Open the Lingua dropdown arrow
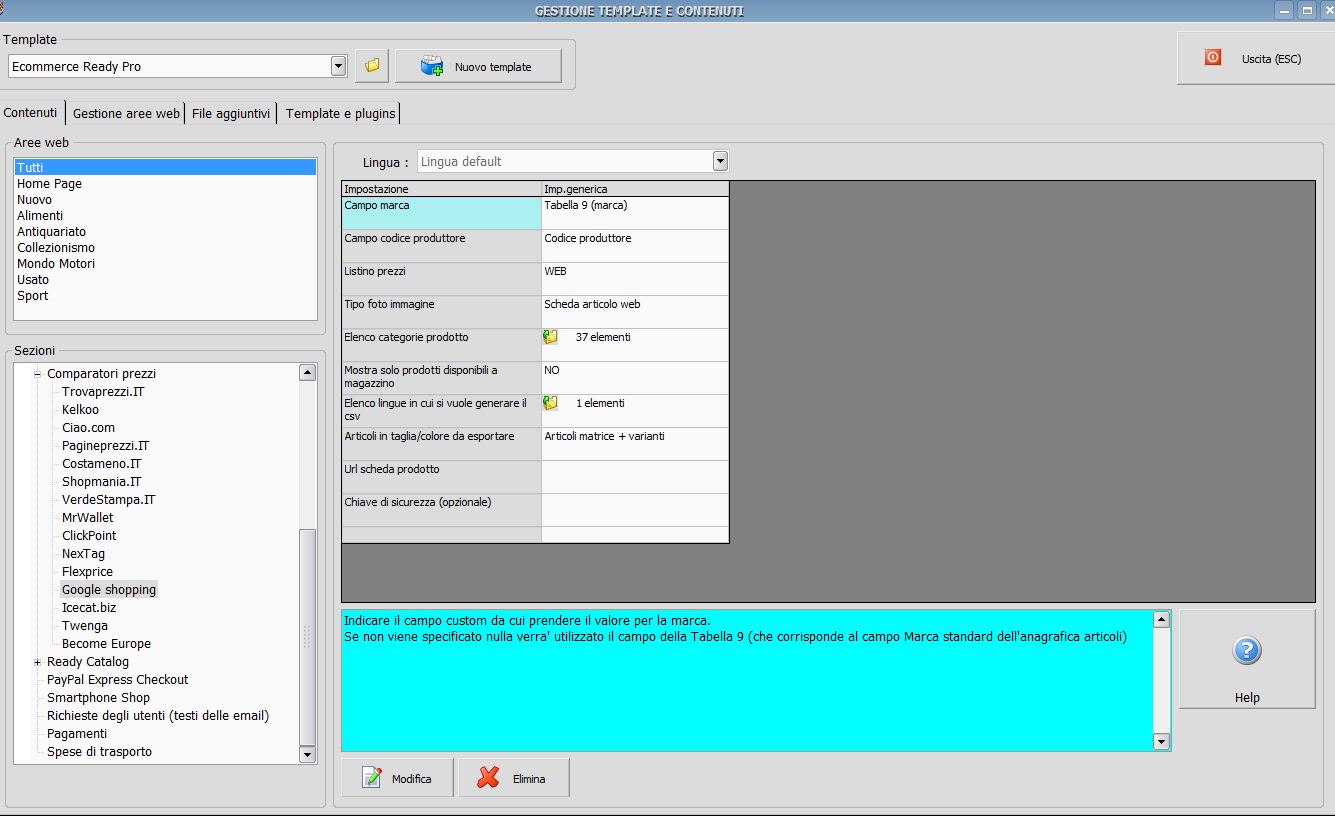The image size is (1335, 816). pos(720,161)
